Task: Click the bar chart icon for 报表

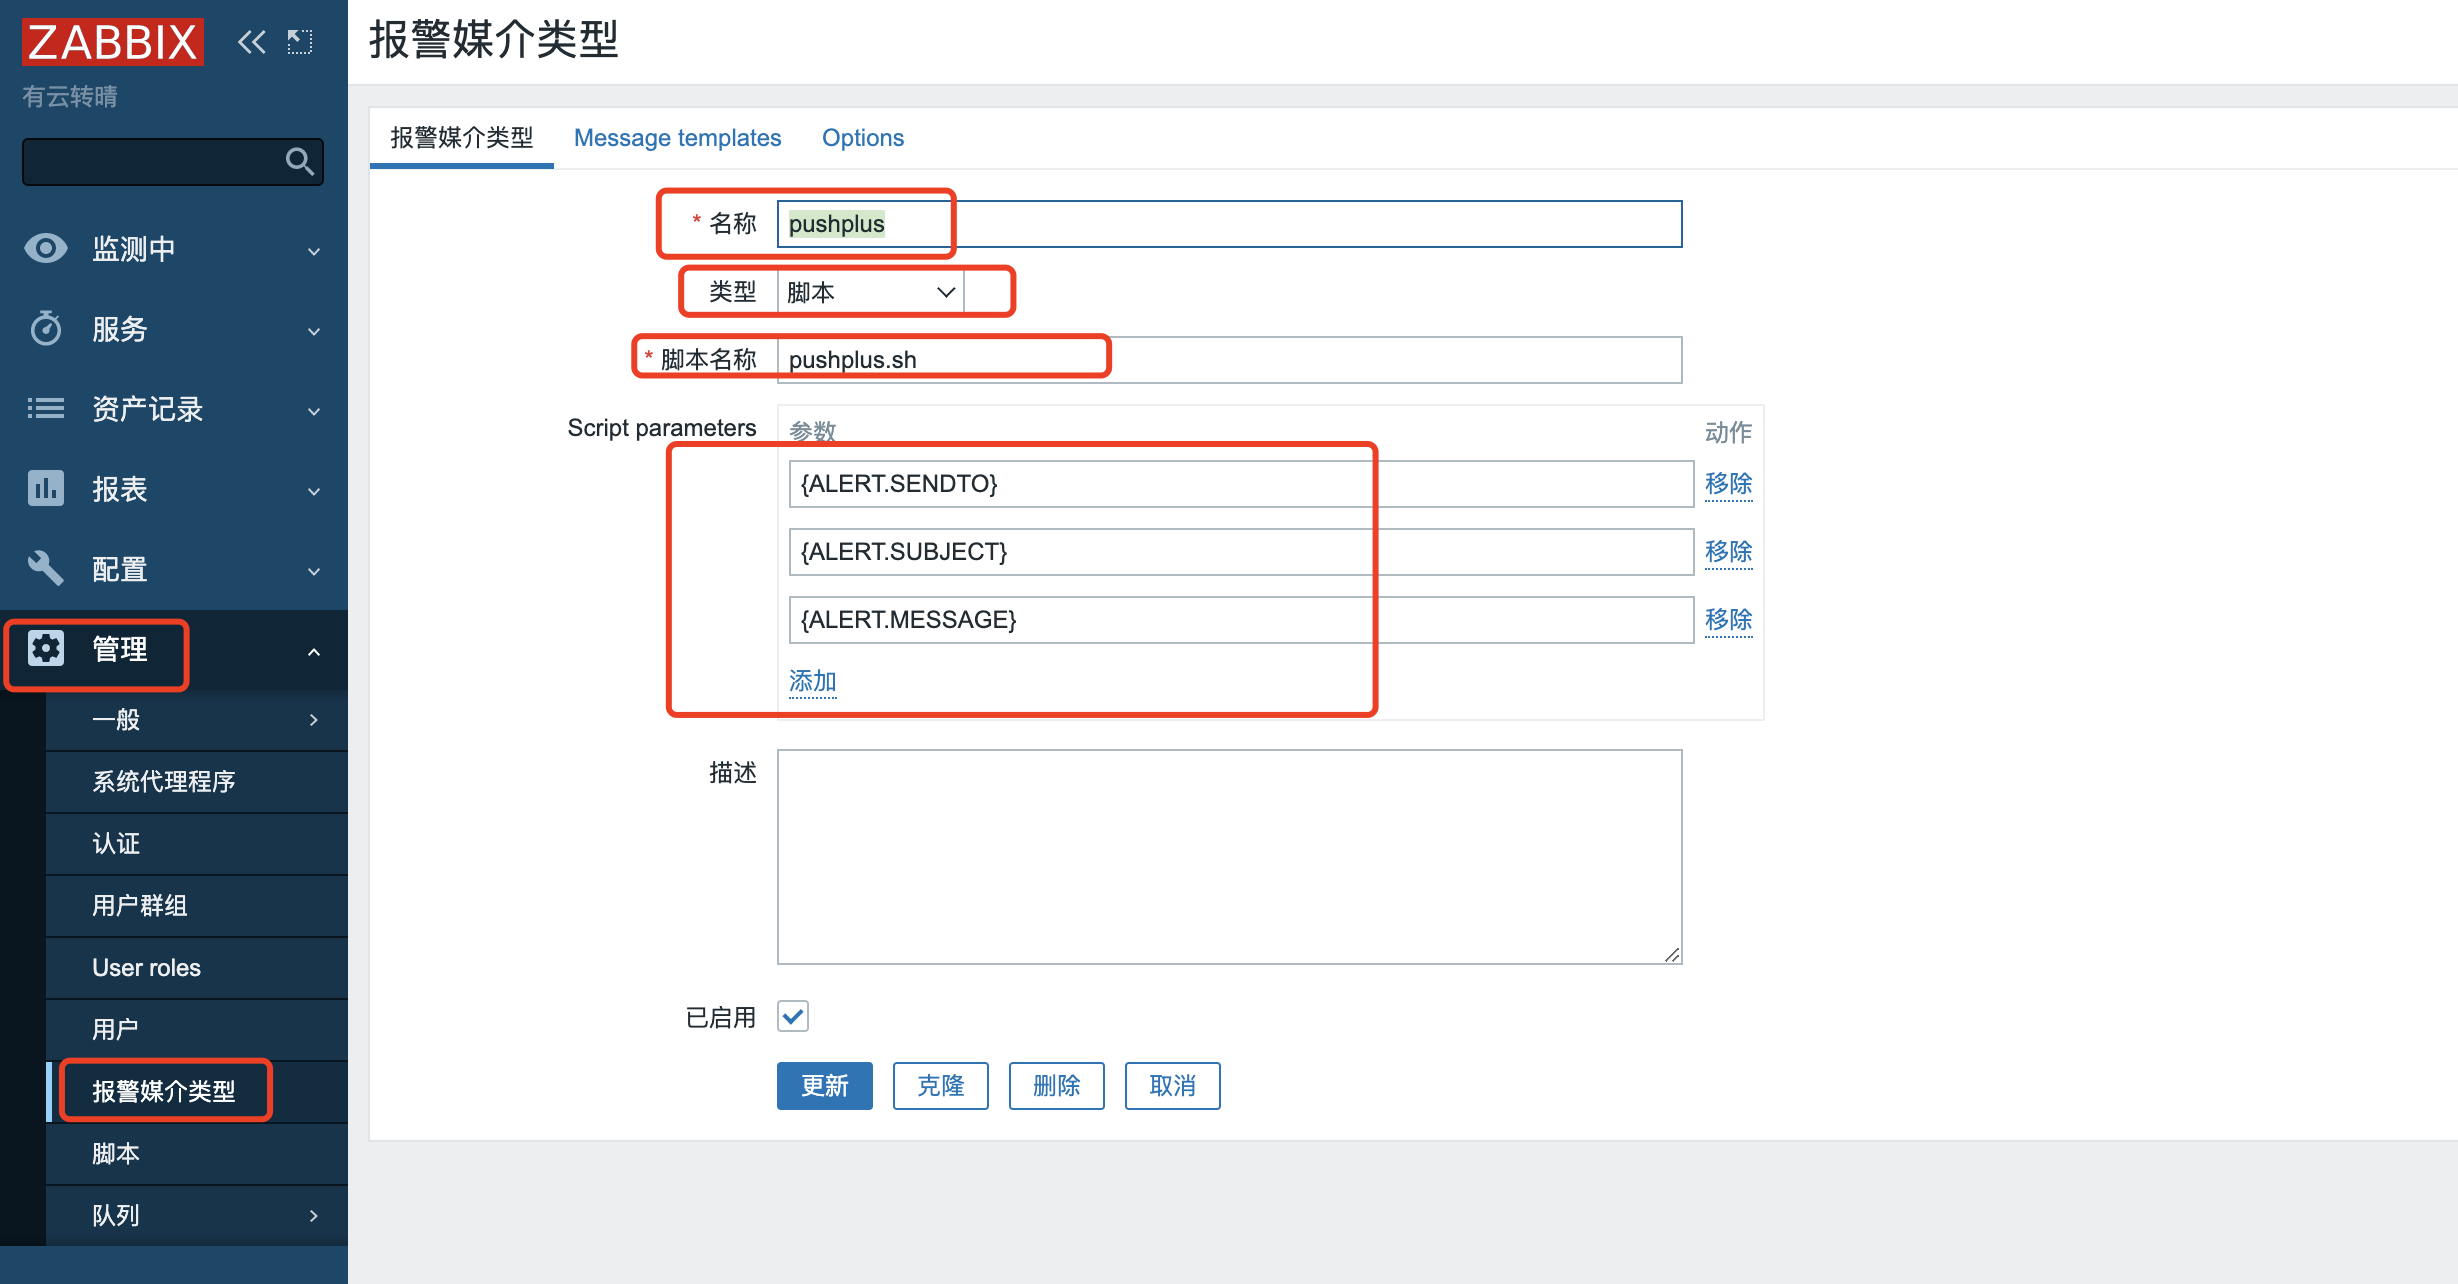Action: 46,488
